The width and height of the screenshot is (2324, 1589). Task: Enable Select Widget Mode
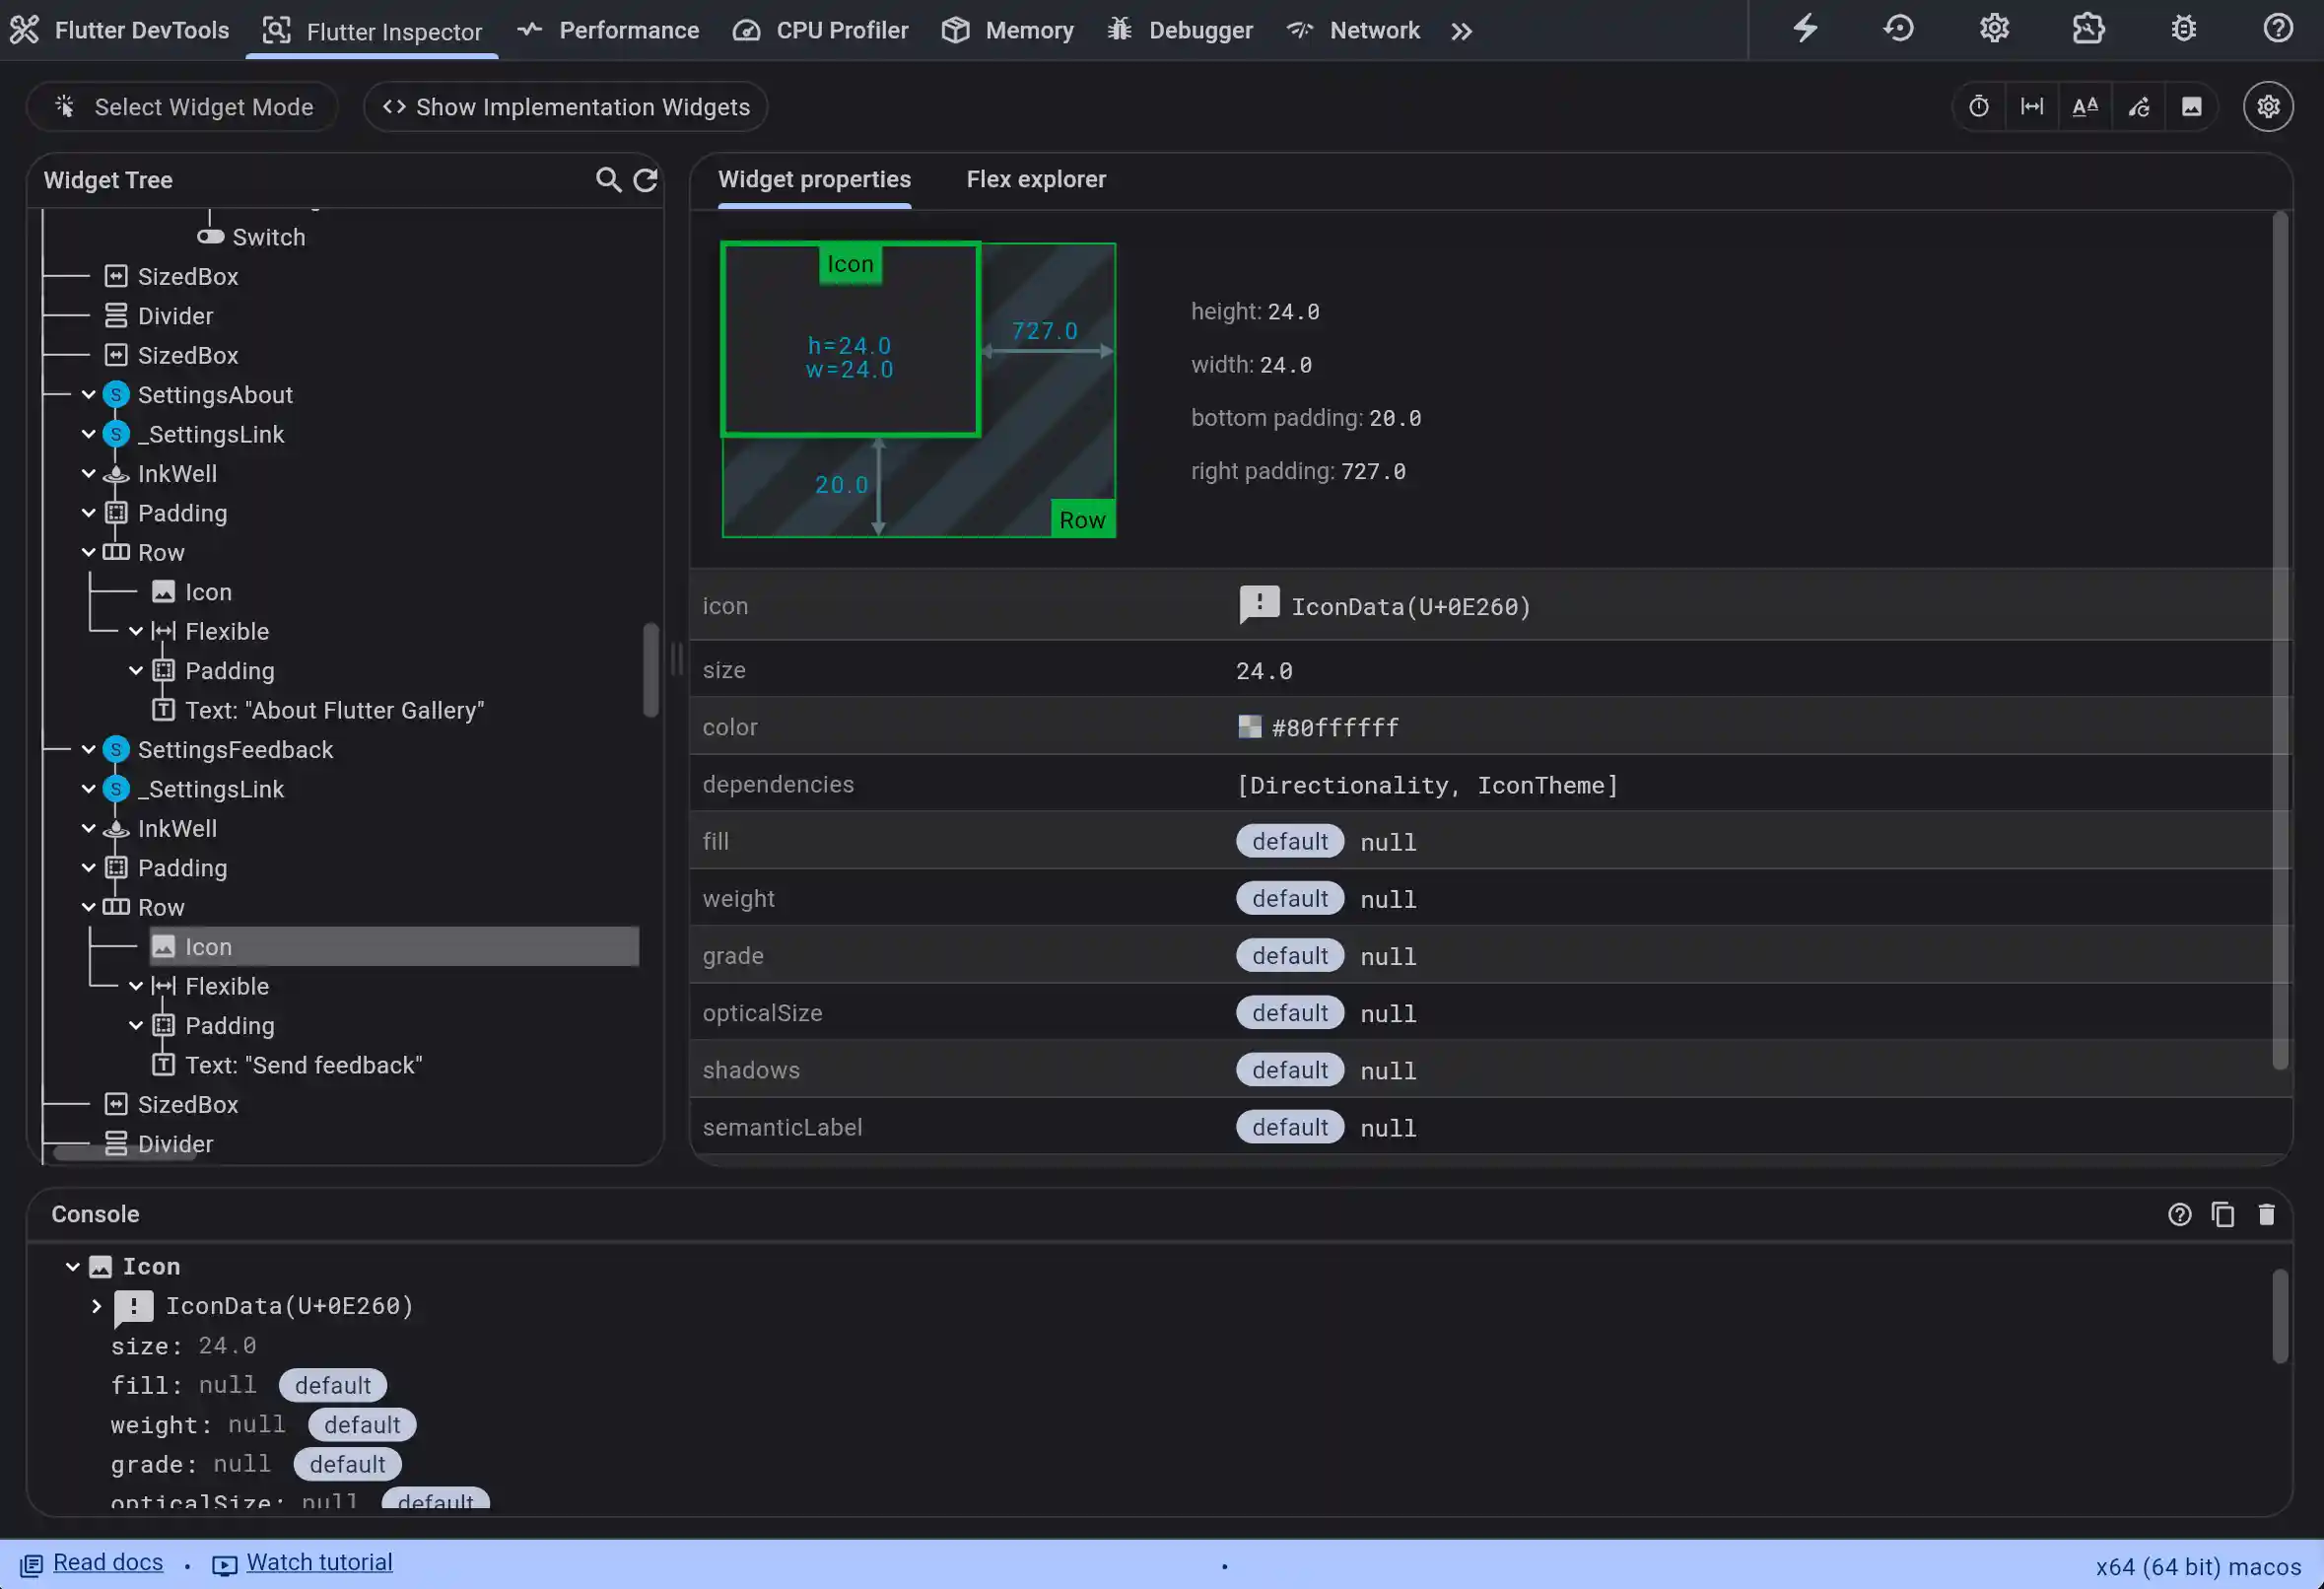pos(183,107)
